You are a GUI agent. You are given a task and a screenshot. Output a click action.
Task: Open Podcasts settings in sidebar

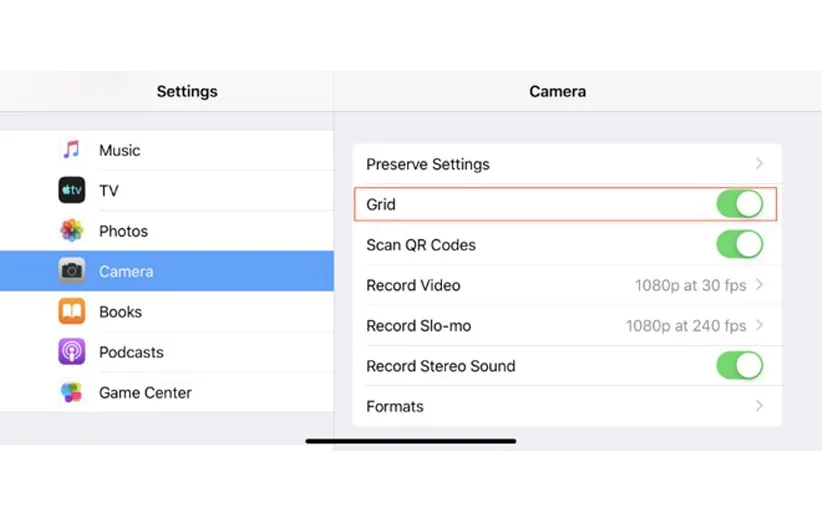[131, 352]
